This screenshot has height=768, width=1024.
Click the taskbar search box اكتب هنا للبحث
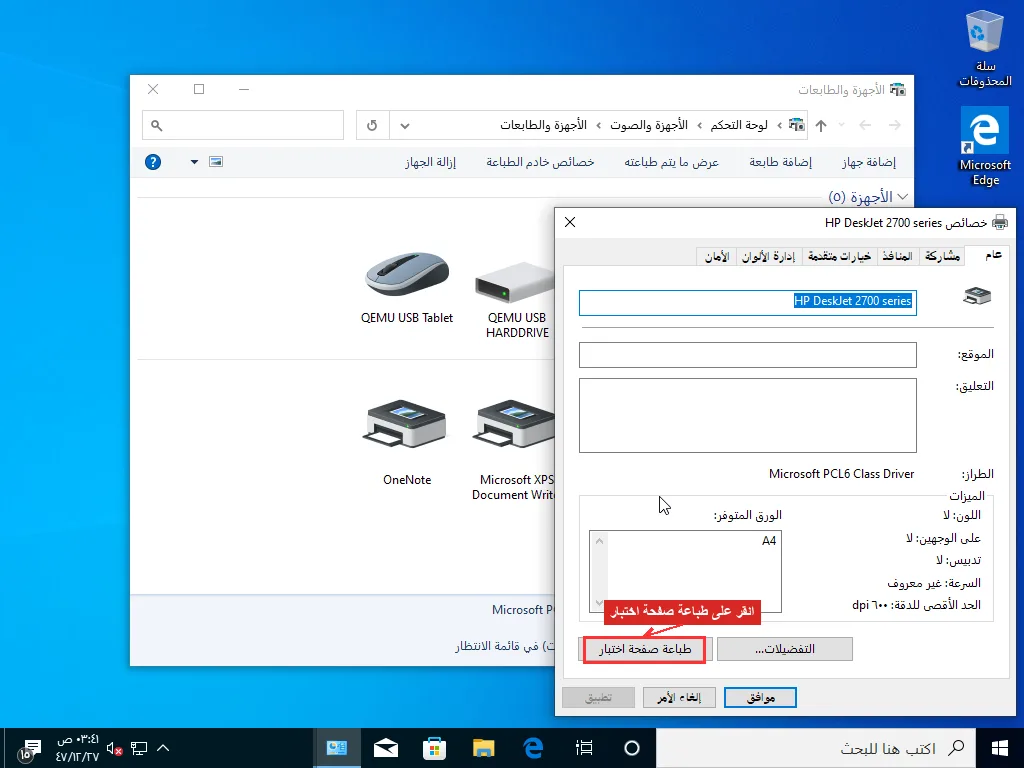pyautogui.click(x=816, y=748)
